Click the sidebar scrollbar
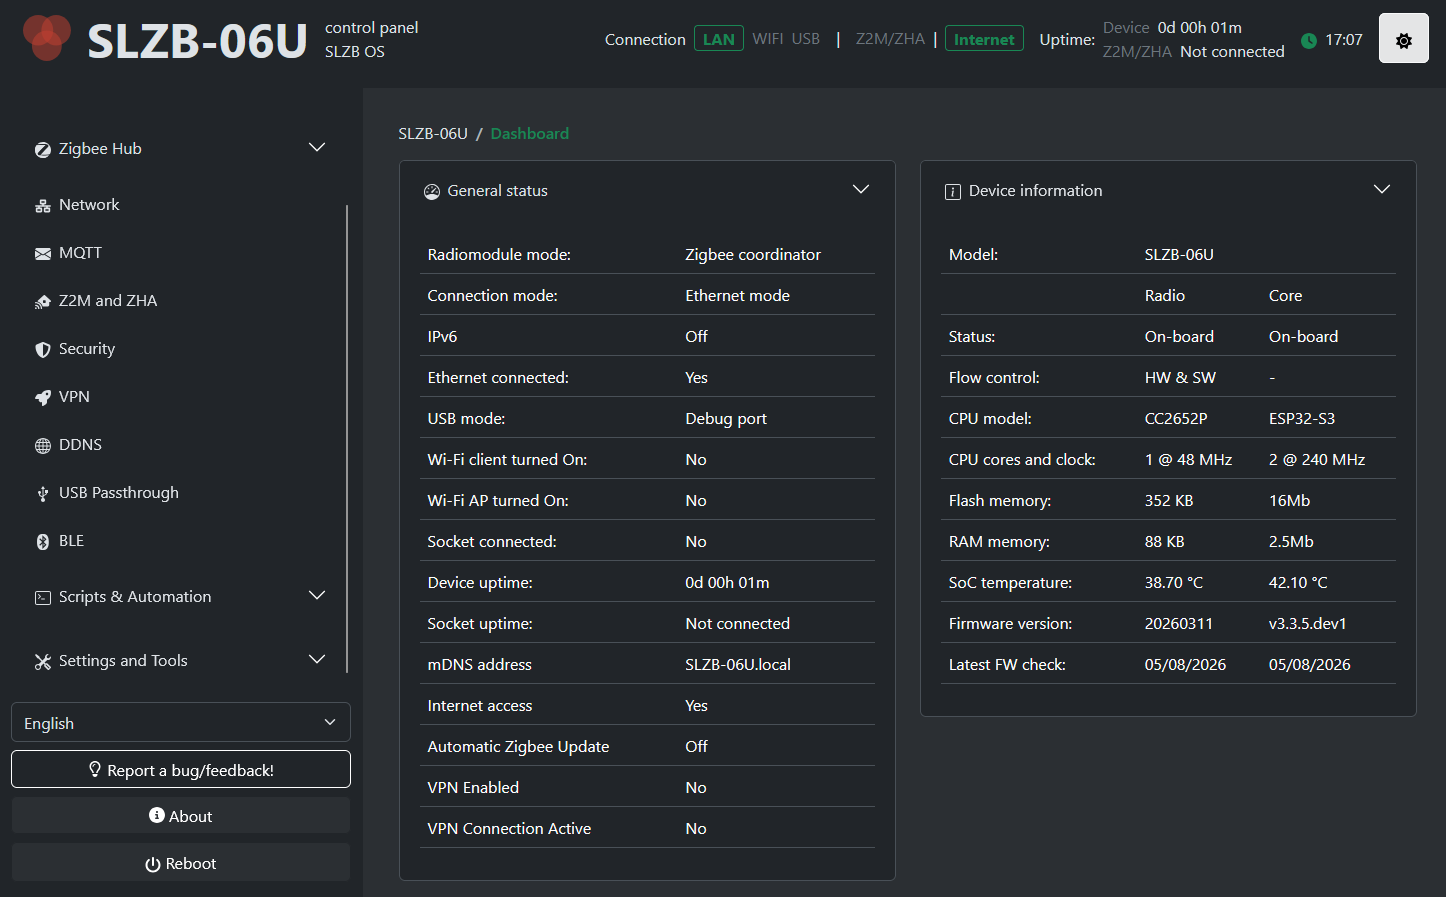 (x=347, y=438)
